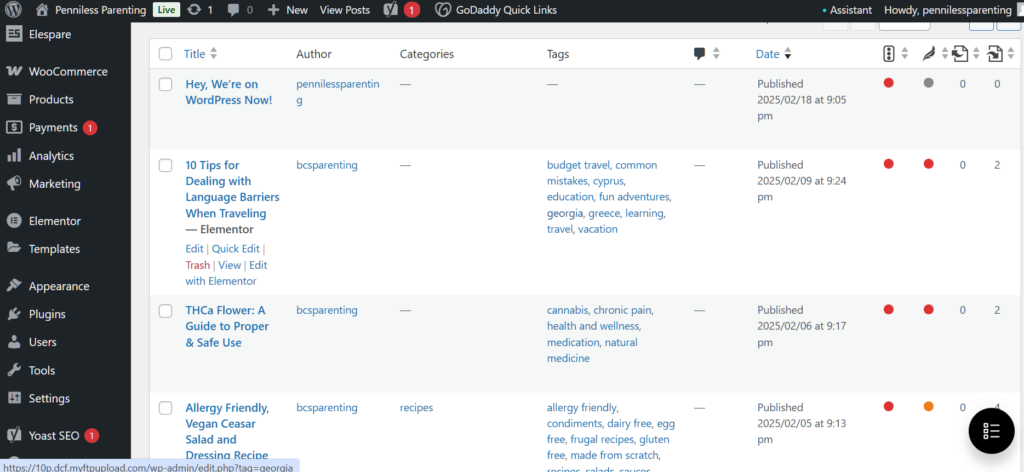Click the readability feather column icon
The height and width of the screenshot is (472, 1024).
[x=928, y=54]
